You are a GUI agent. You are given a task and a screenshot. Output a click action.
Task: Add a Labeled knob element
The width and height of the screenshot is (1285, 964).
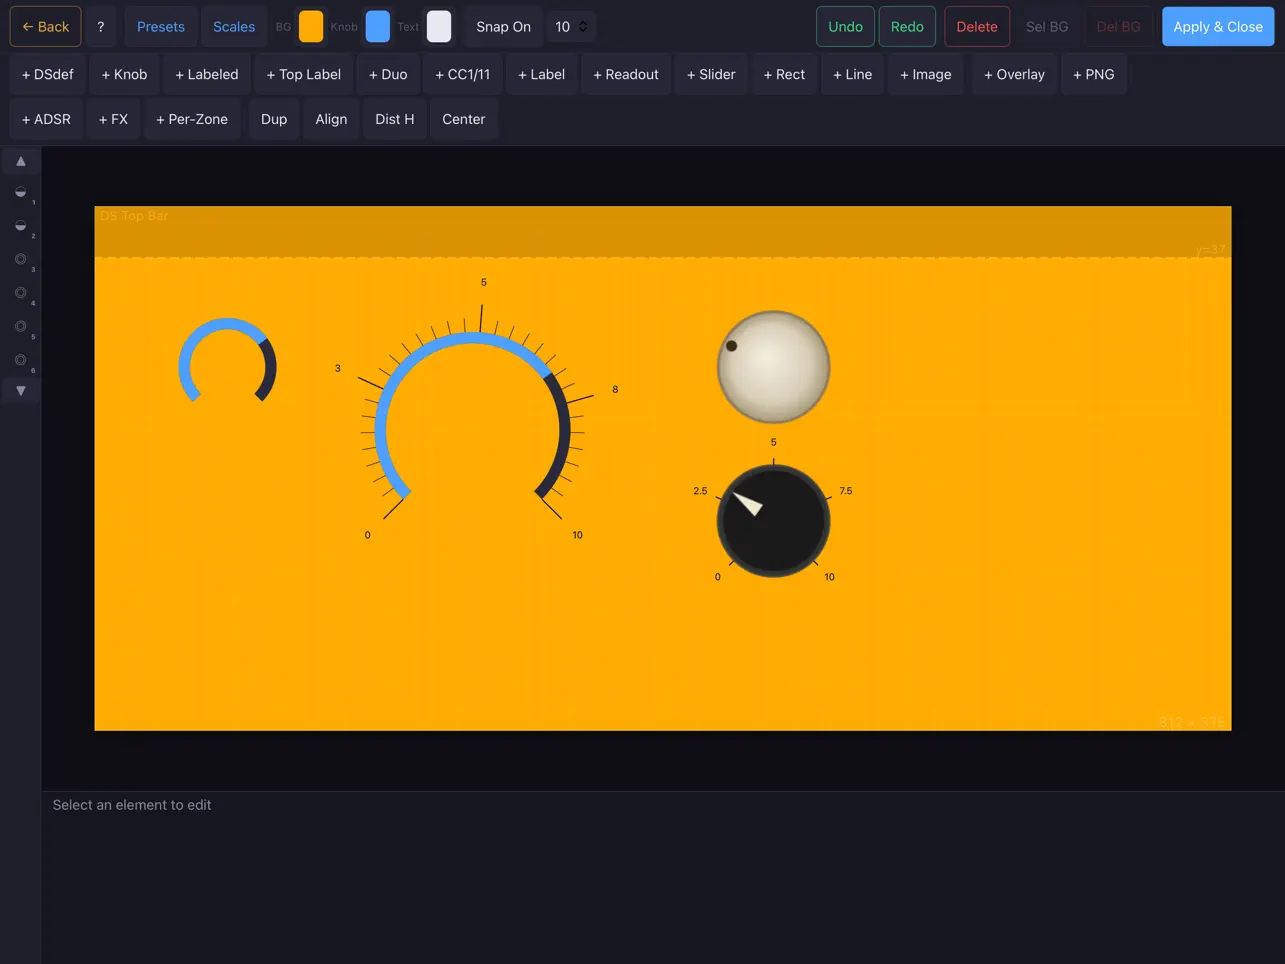(x=207, y=74)
